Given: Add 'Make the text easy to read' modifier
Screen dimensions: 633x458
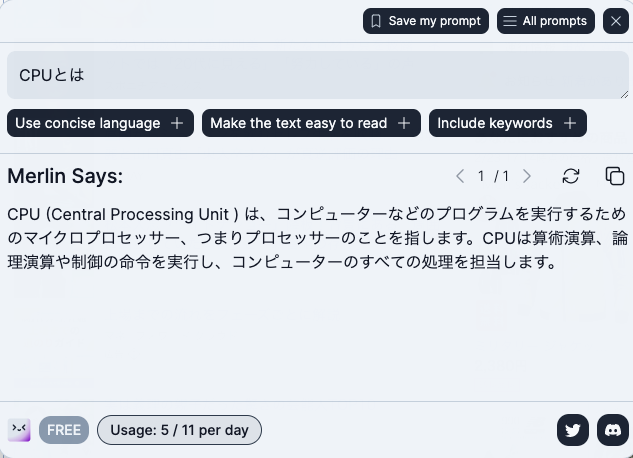Looking at the screenshot, I should point(311,123).
